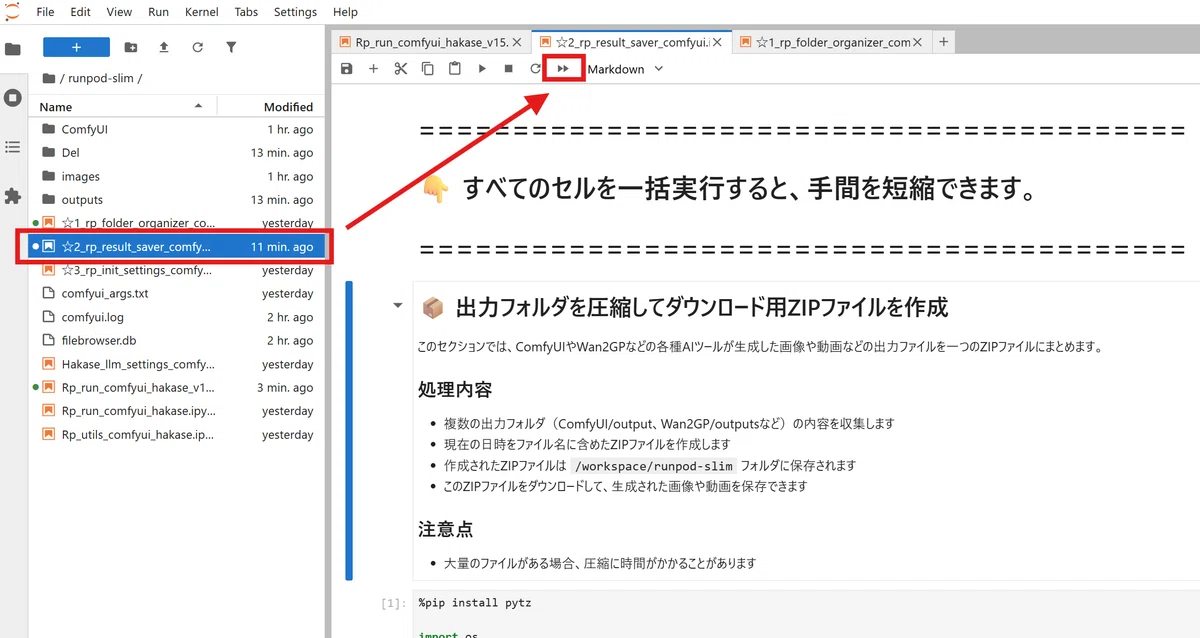Insert a cell below with plus icon
Viewport: 1200px width, 638px height.
point(373,69)
